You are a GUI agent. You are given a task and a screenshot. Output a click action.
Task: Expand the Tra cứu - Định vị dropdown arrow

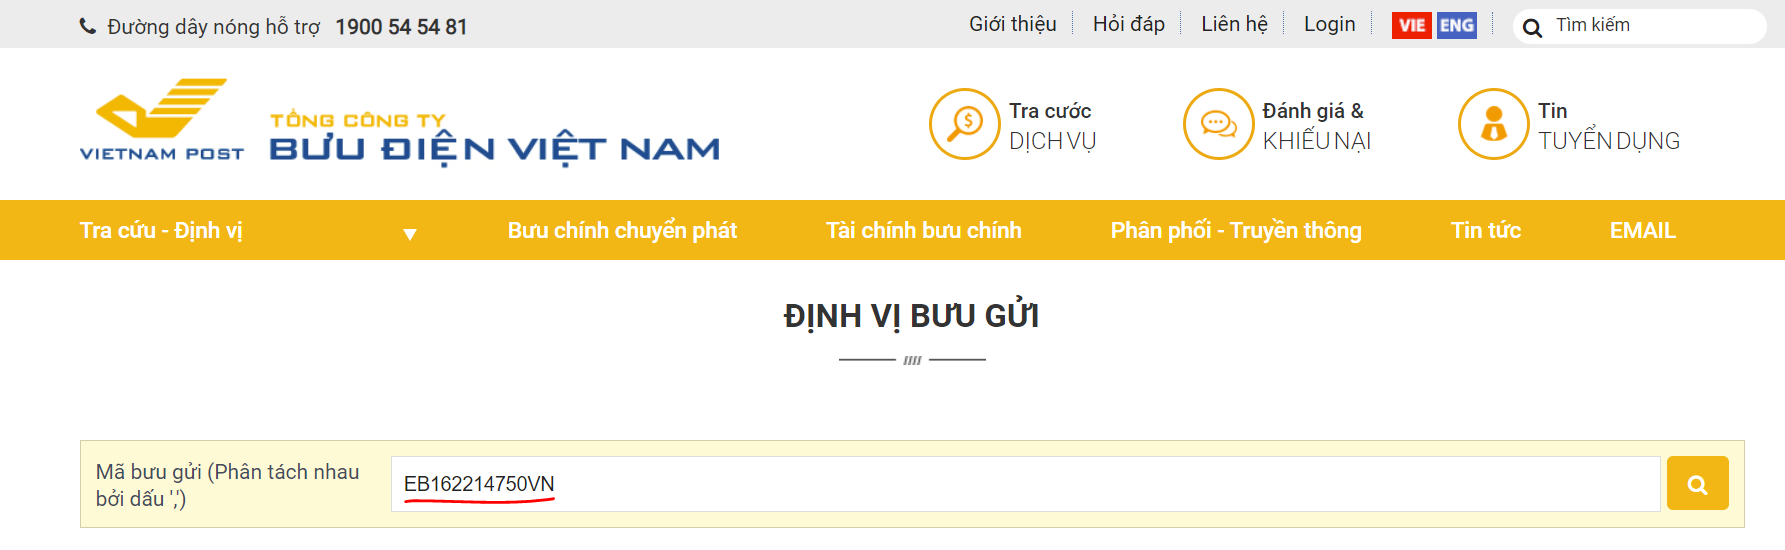[x=409, y=234]
